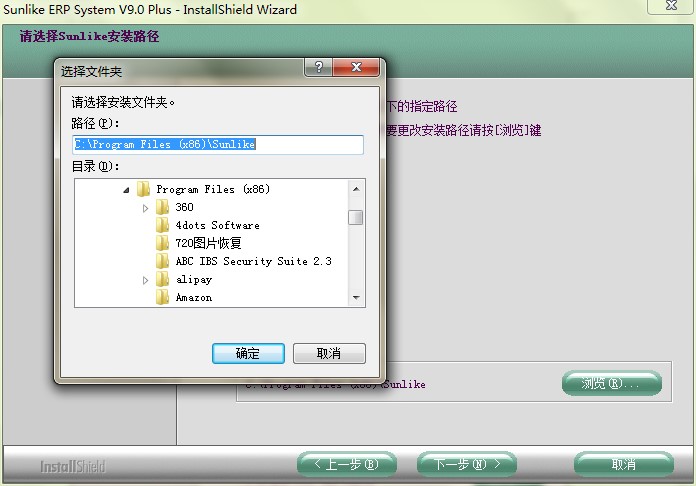Click the help question mark button in dialog
The width and height of the screenshot is (696, 486).
click(x=319, y=67)
